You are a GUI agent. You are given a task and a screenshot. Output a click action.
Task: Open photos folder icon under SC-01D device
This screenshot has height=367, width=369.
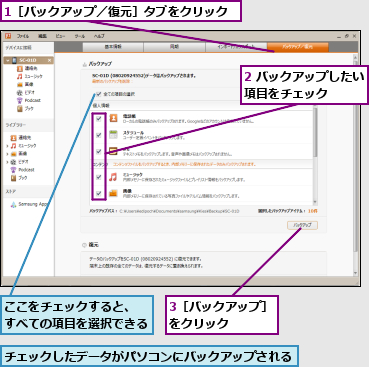(x=20, y=84)
